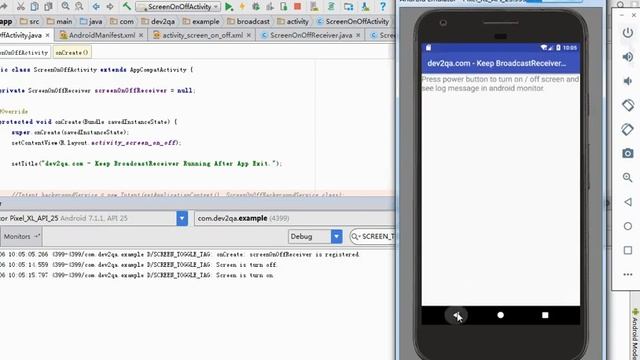
Task: Open the com.dev2qa.example process dropdown
Action: (x=295, y=218)
